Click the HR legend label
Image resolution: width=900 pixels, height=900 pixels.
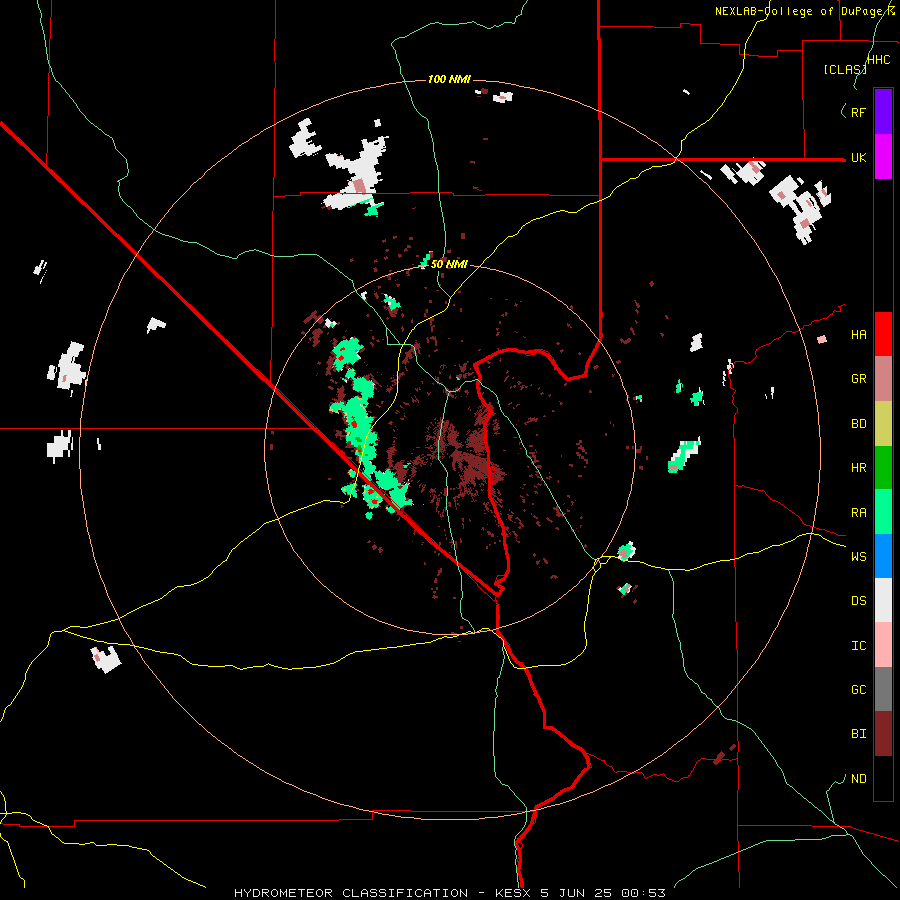pos(858,468)
